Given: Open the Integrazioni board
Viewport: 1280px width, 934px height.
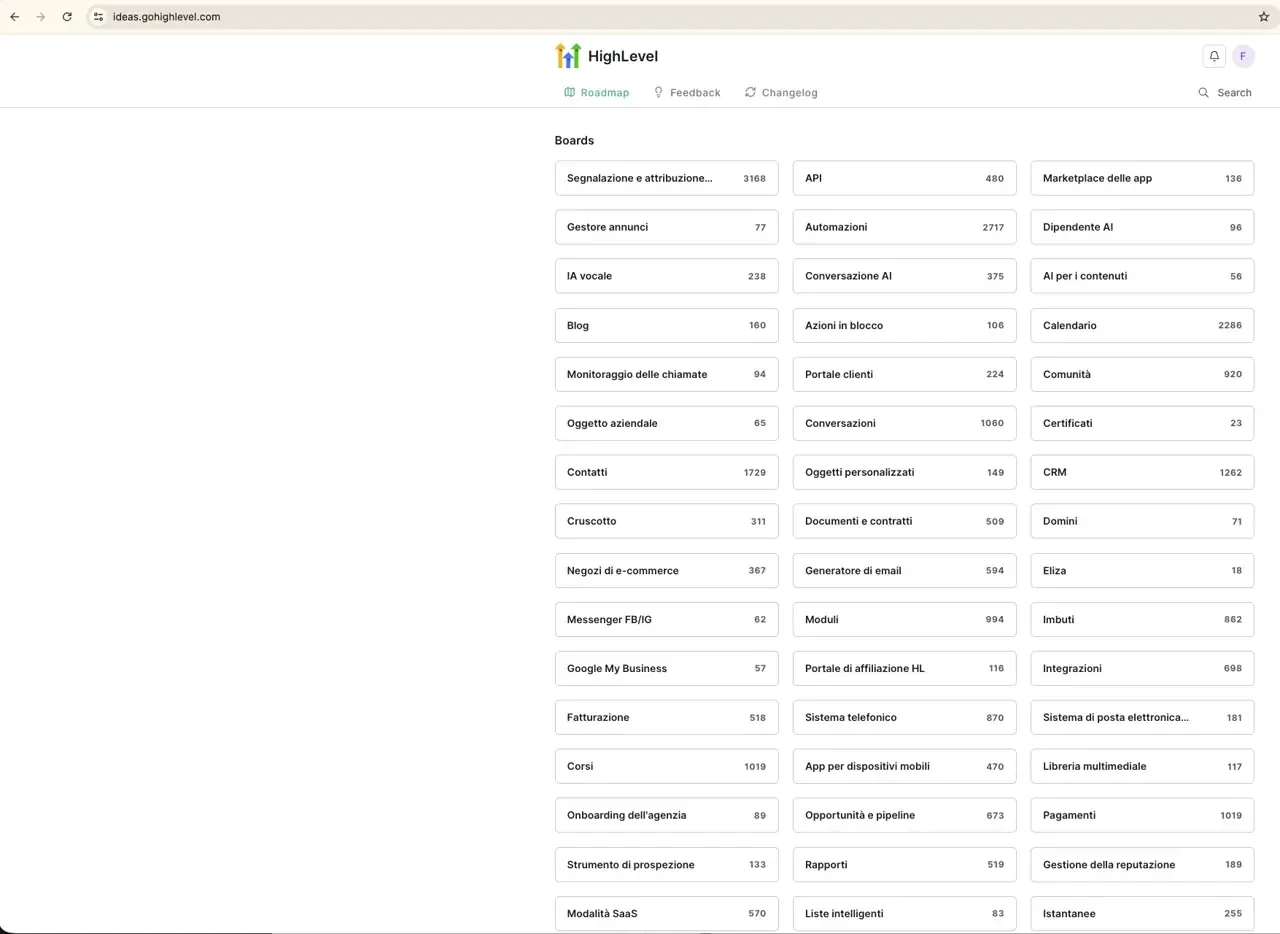Looking at the screenshot, I should (x=1142, y=668).
